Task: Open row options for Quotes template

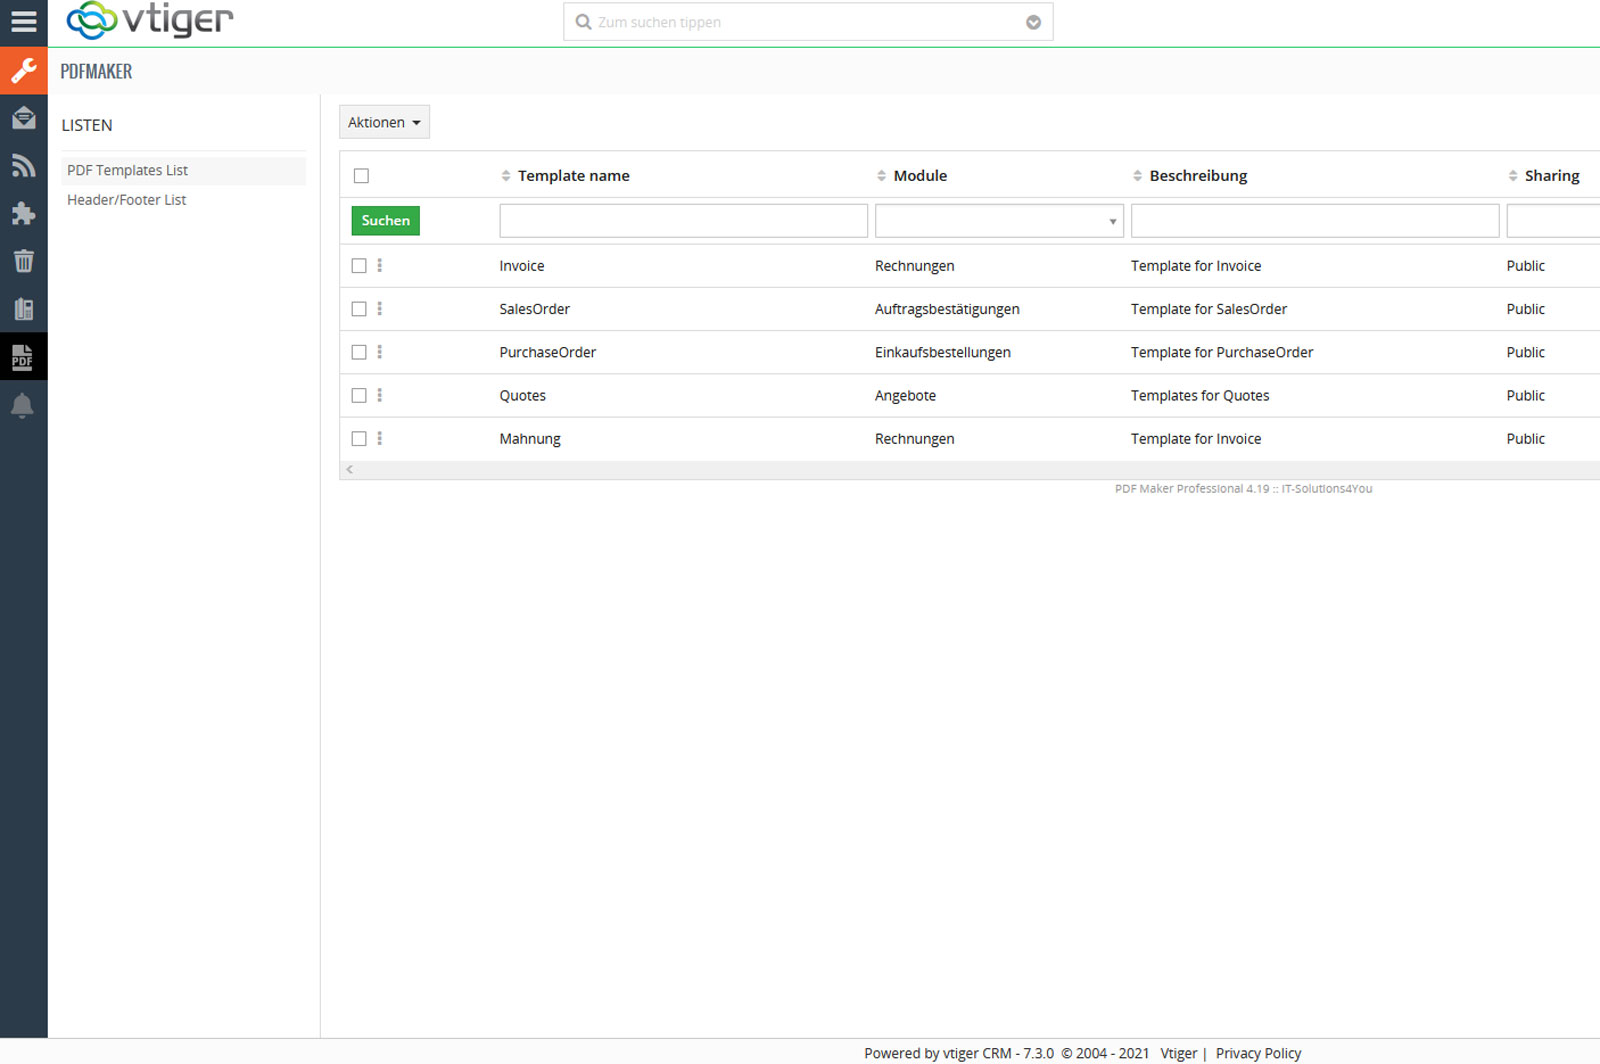Action: click(x=379, y=395)
